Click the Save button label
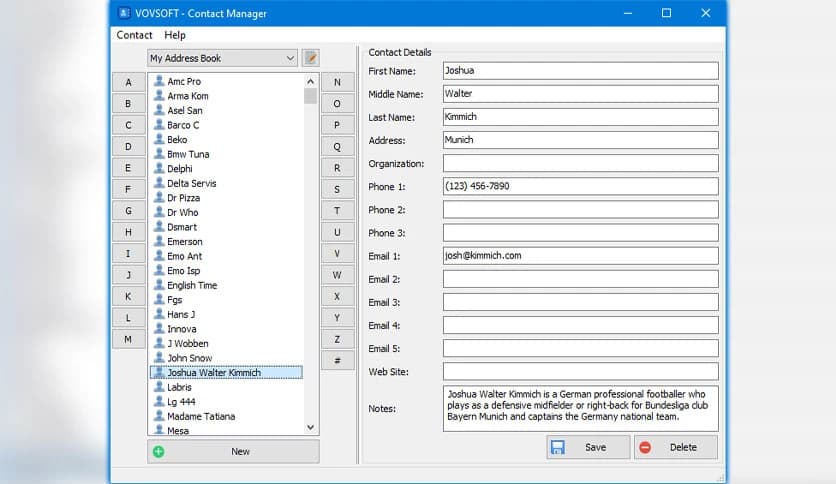Image resolution: width=836 pixels, height=484 pixels. click(595, 447)
